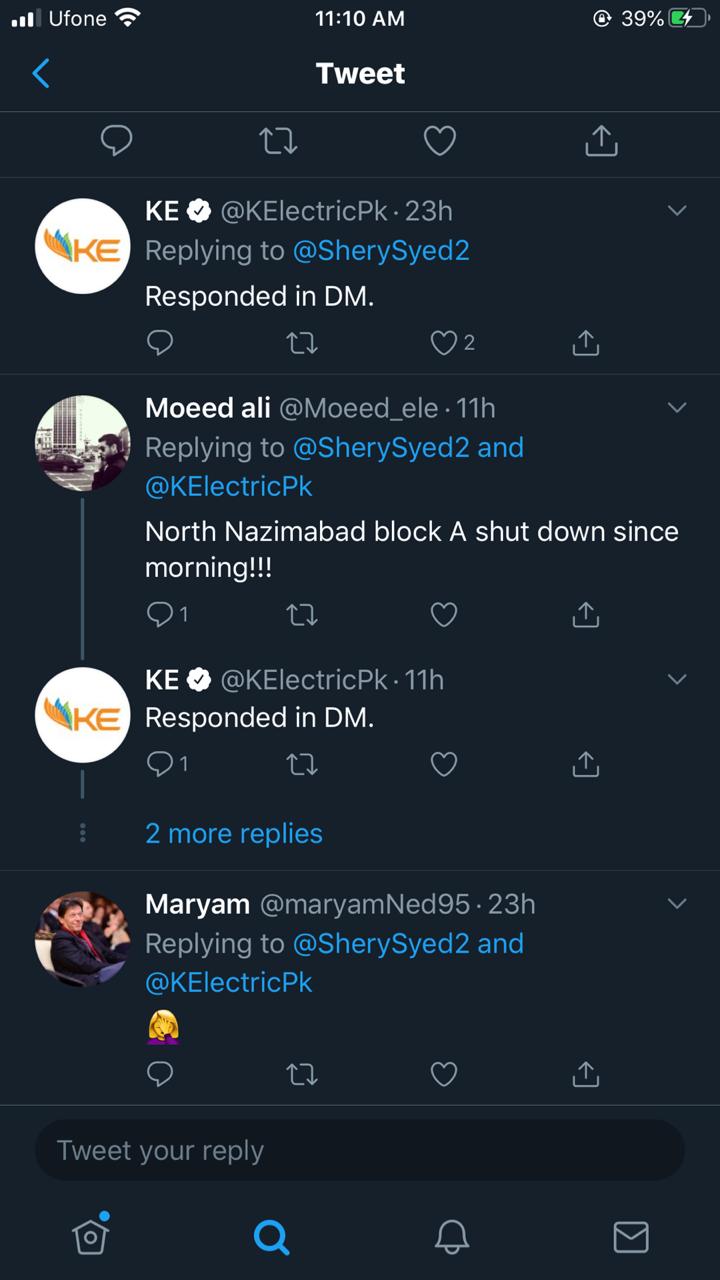Screen dimensions: 720x1280
Task: Go to the Home tab
Action: [x=91, y=1237]
